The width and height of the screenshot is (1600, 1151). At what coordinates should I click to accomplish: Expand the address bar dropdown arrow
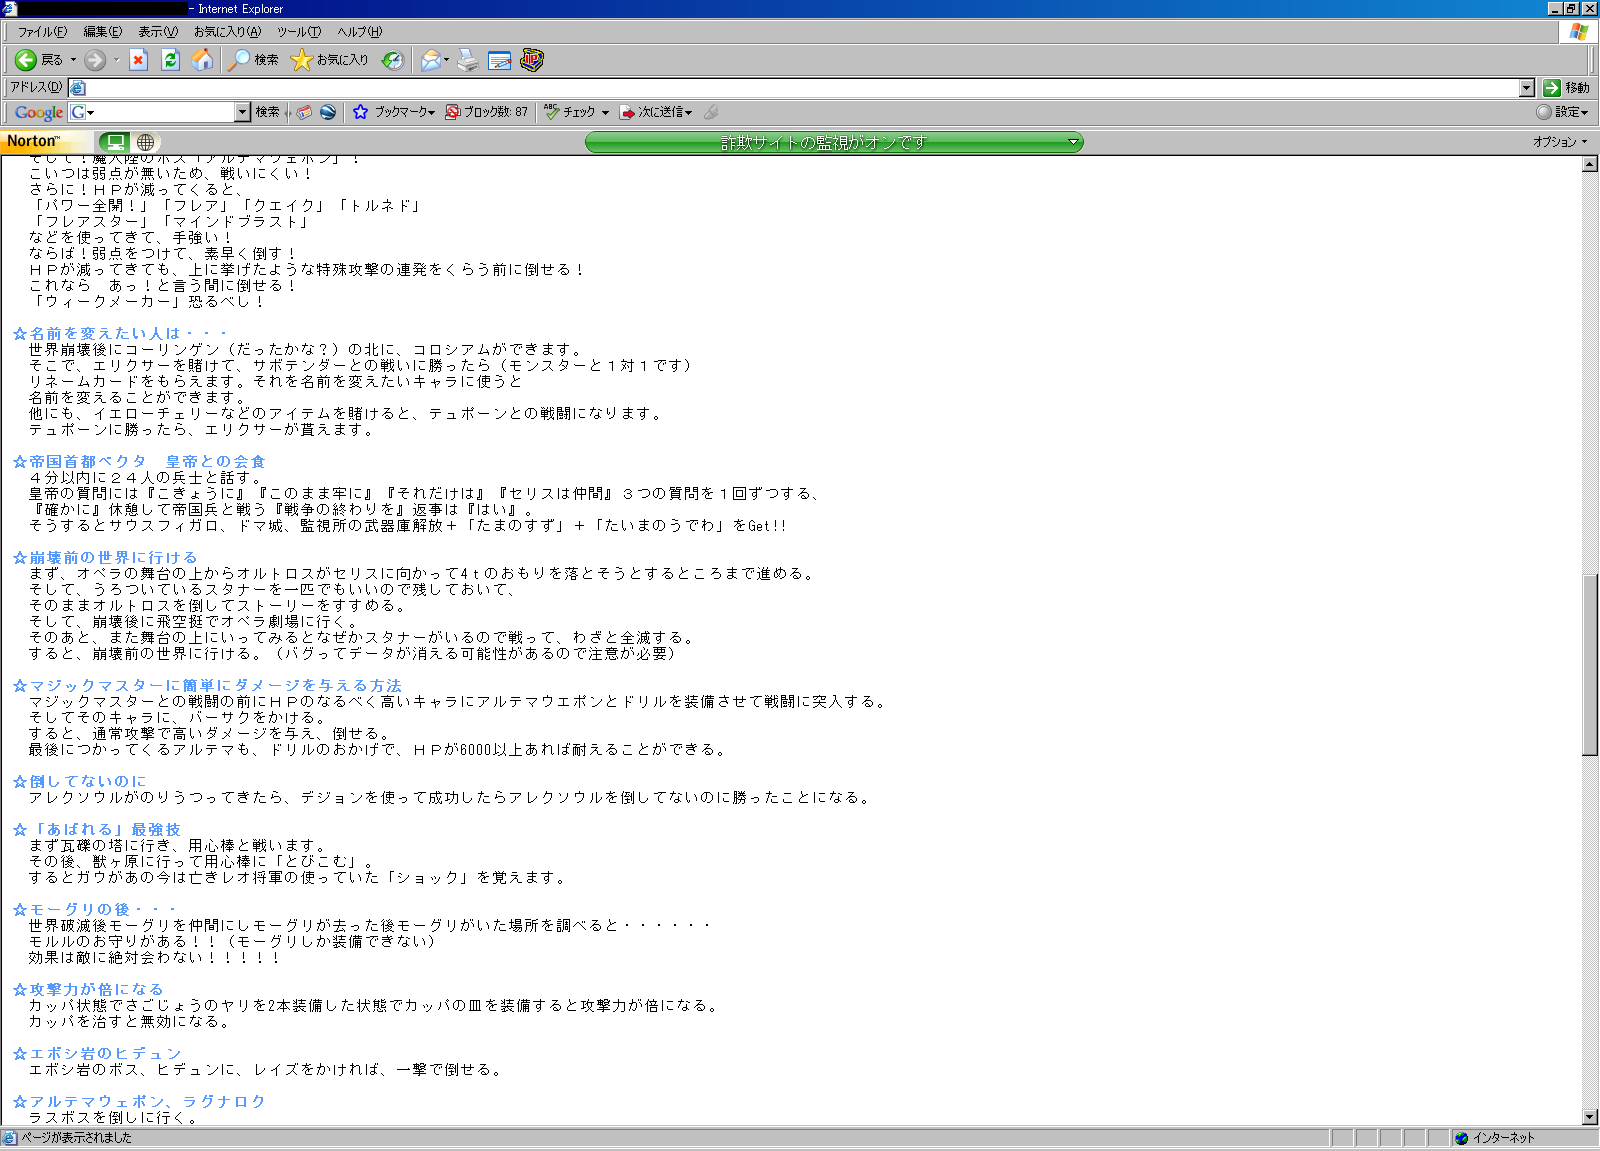(x=1526, y=88)
